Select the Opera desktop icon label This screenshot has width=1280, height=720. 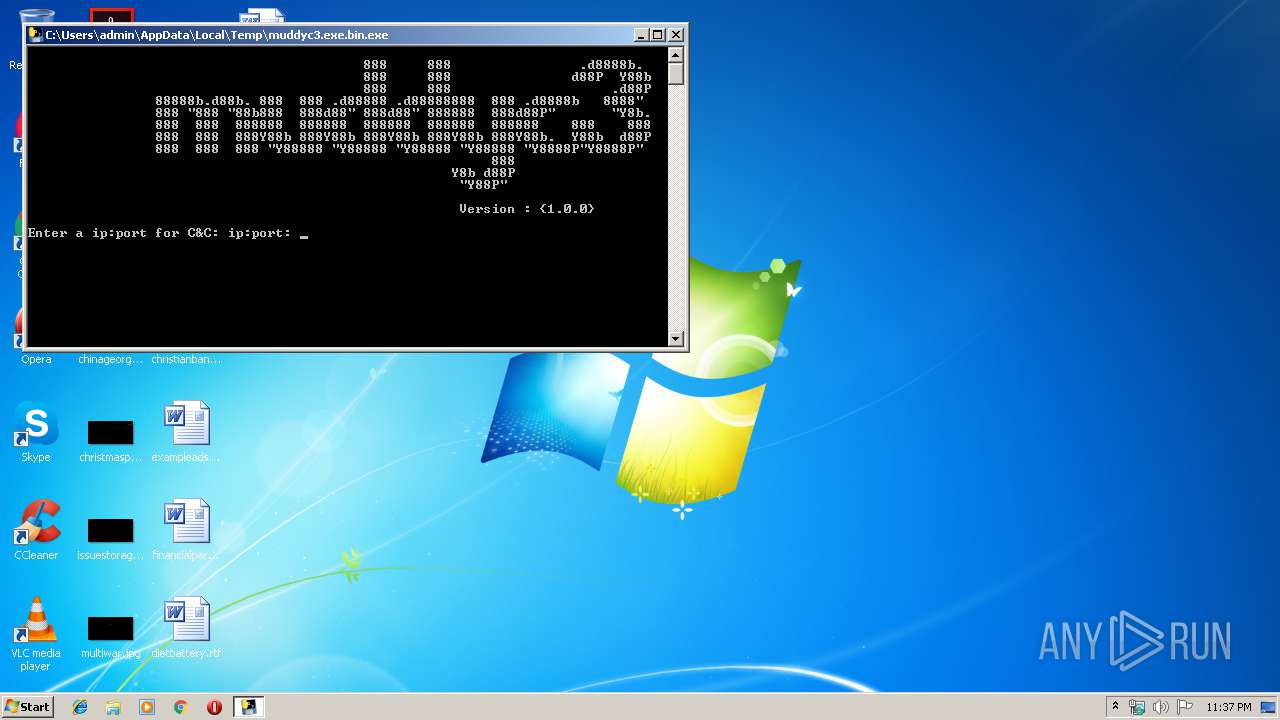pos(36,360)
